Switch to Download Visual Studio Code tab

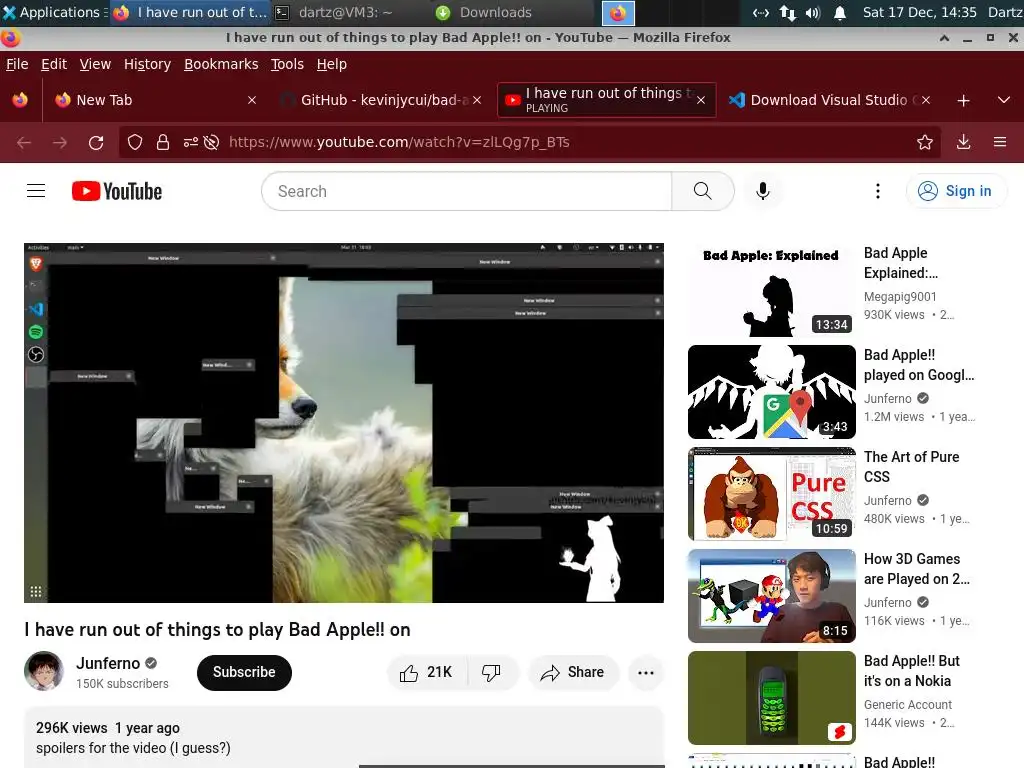831,100
